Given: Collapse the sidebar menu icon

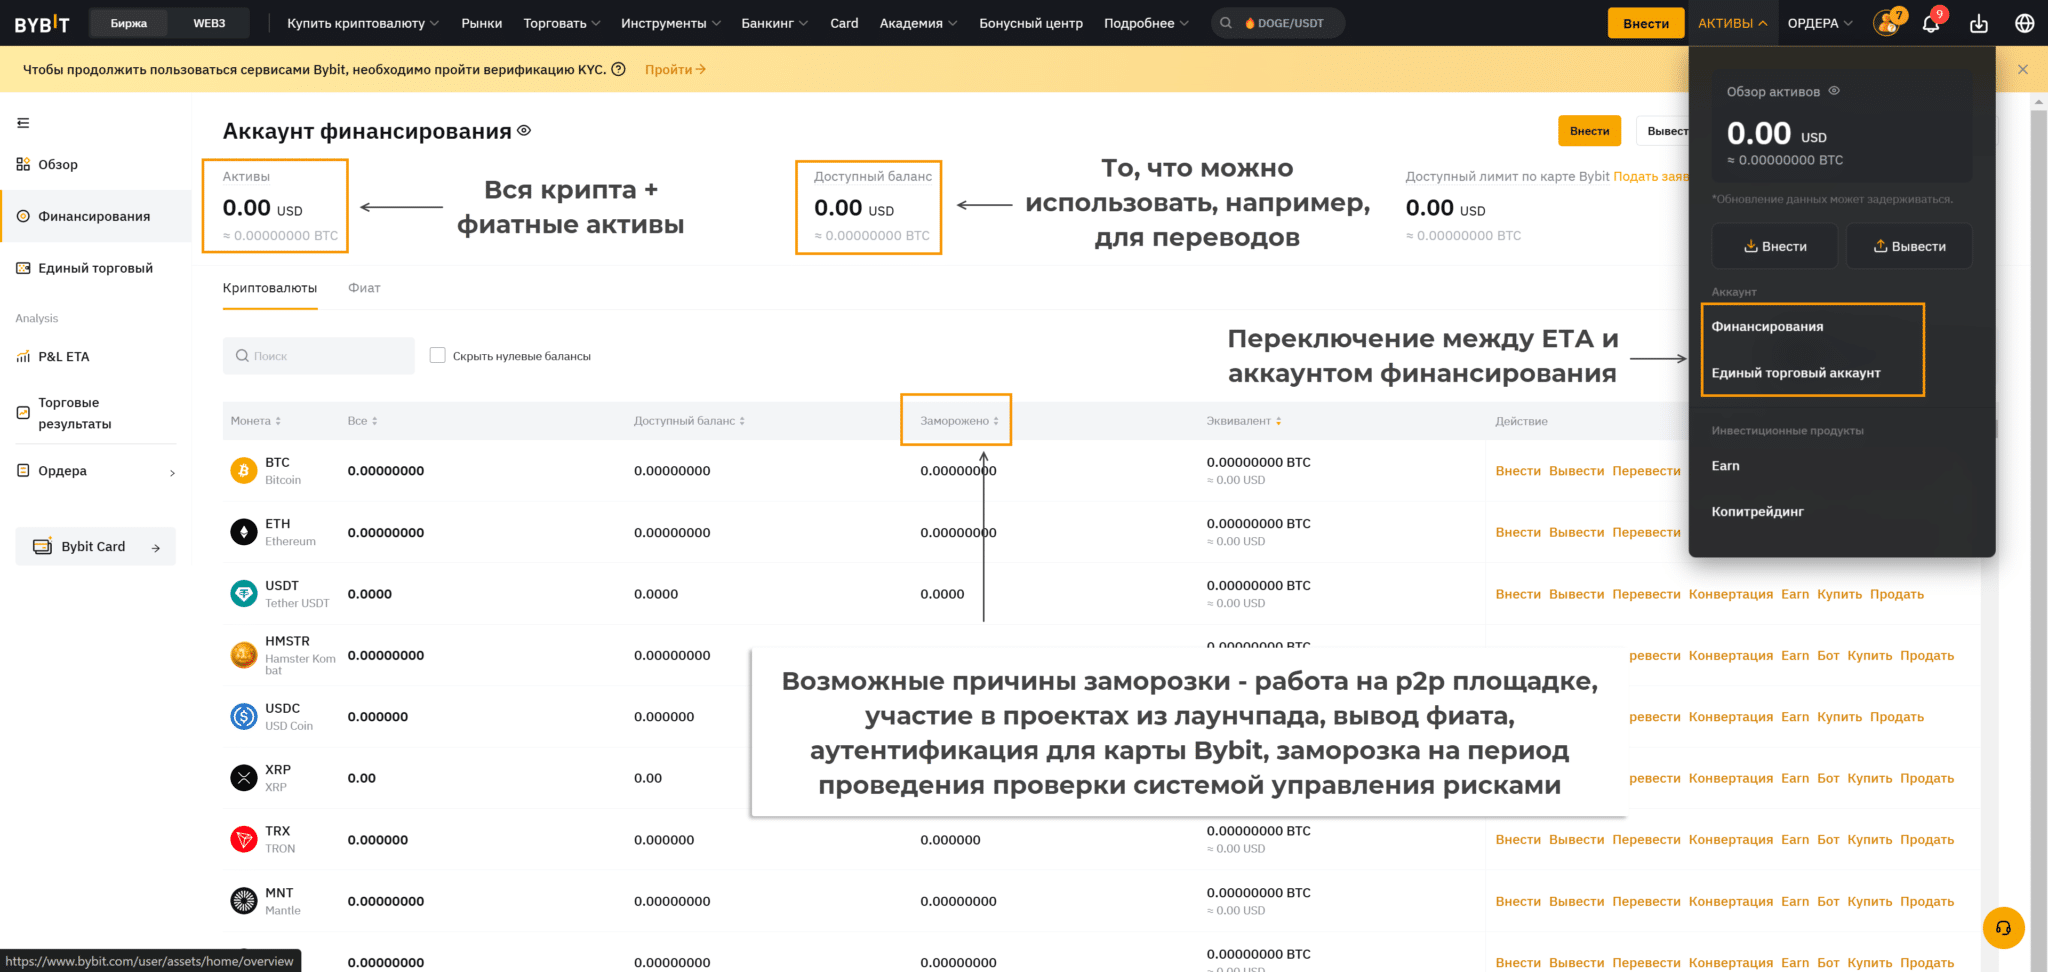Looking at the screenshot, I should coord(23,123).
